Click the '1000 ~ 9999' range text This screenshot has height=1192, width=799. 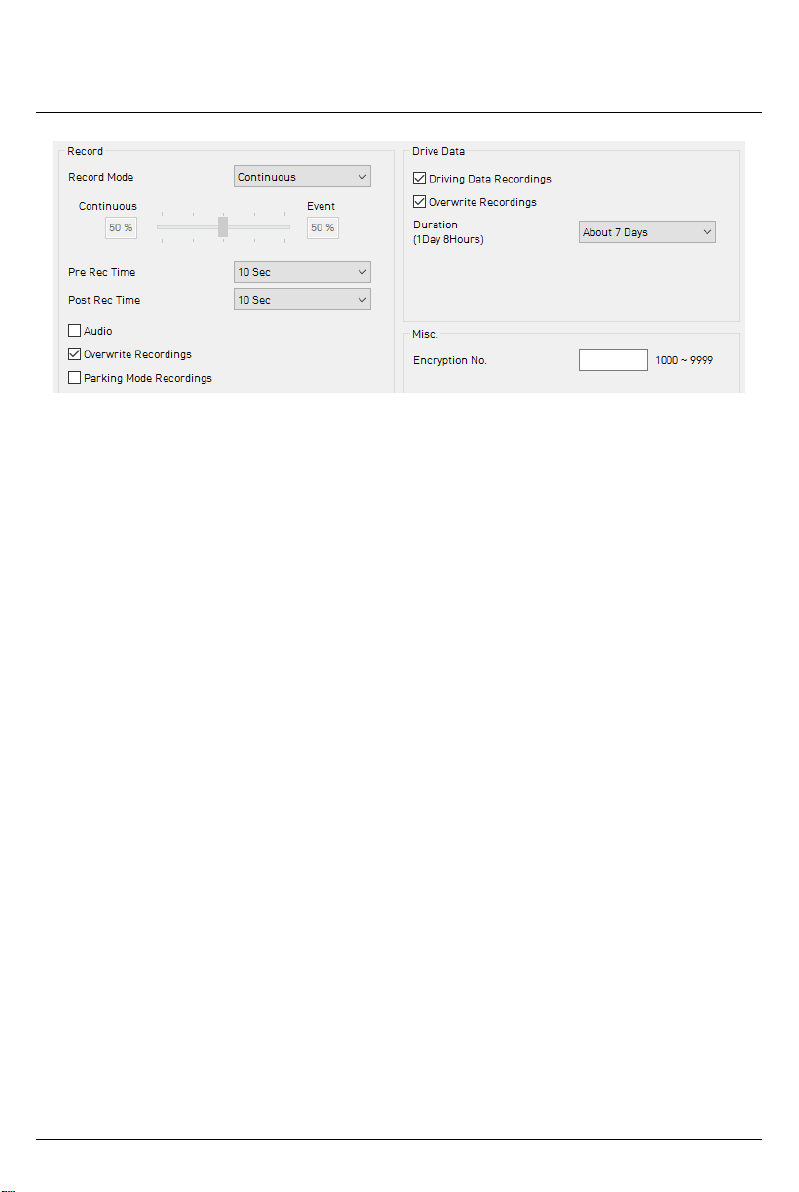pos(684,360)
